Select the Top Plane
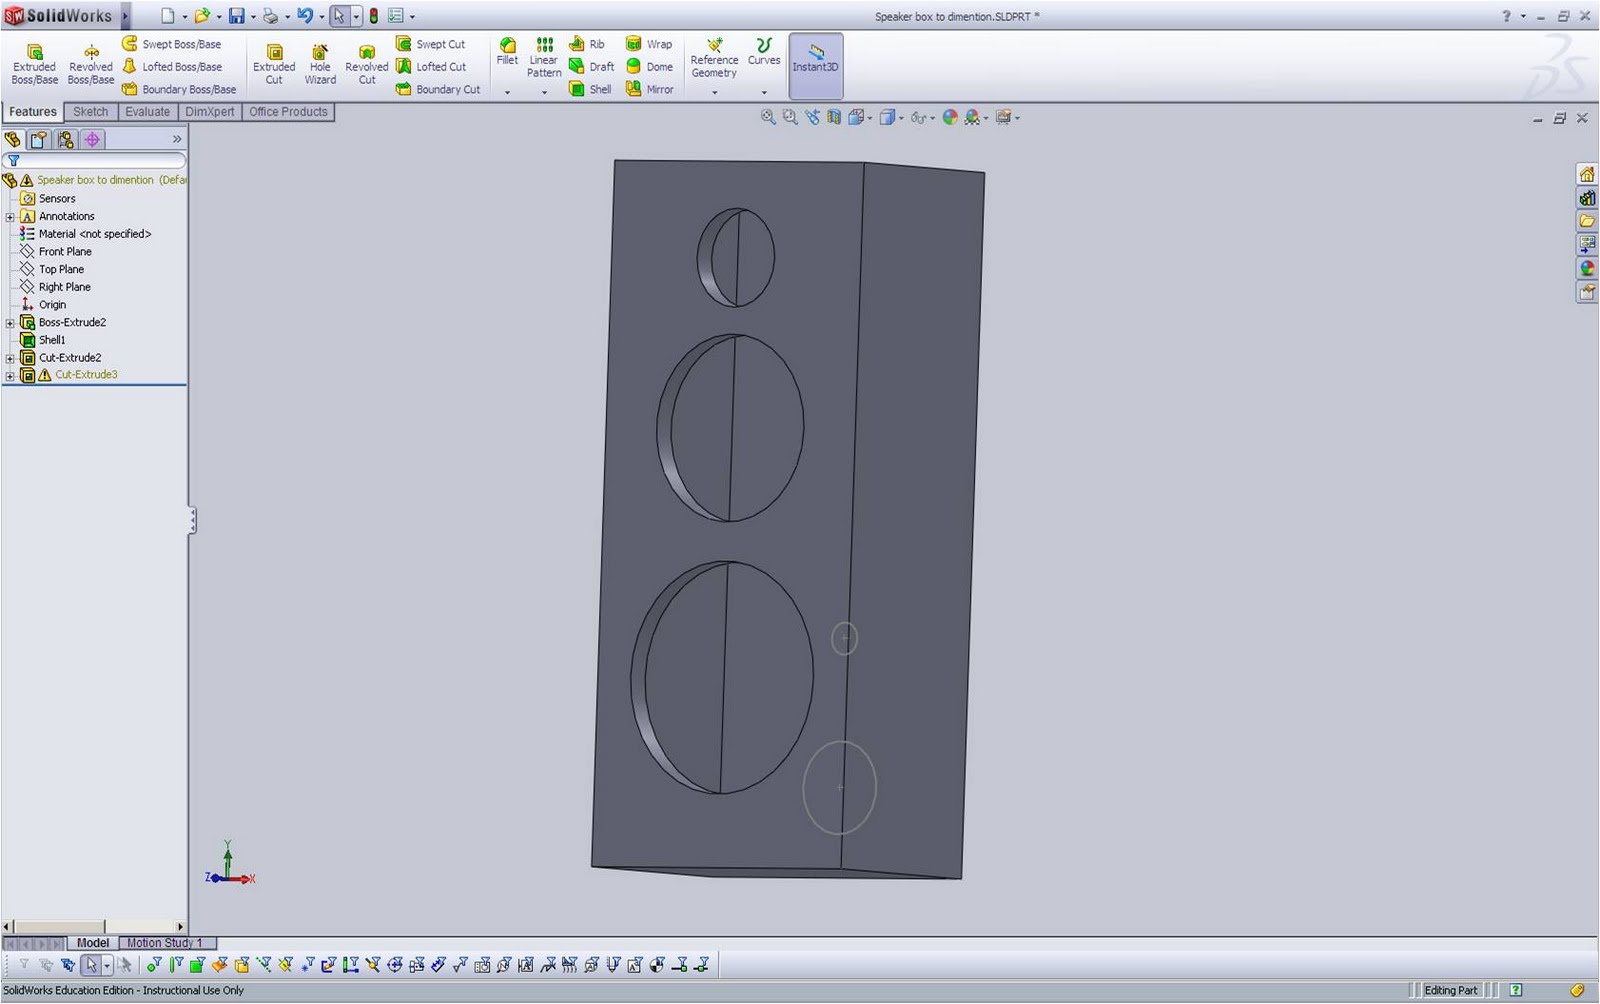 (x=52, y=270)
